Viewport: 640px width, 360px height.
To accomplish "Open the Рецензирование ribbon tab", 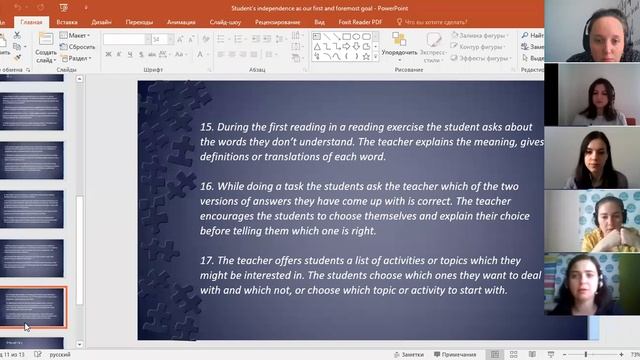I will click(x=278, y=22).
